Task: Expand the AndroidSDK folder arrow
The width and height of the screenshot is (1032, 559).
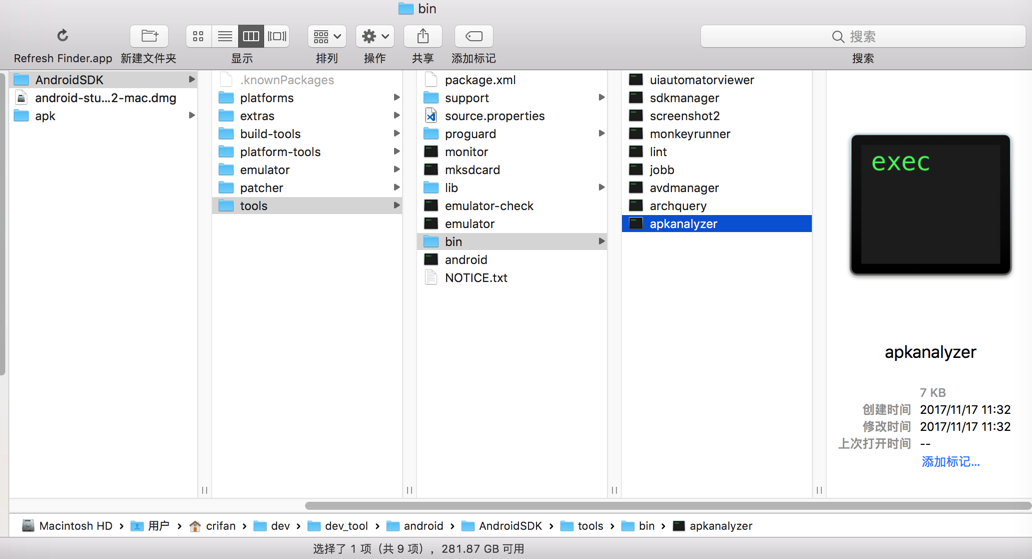Action: 192,80
